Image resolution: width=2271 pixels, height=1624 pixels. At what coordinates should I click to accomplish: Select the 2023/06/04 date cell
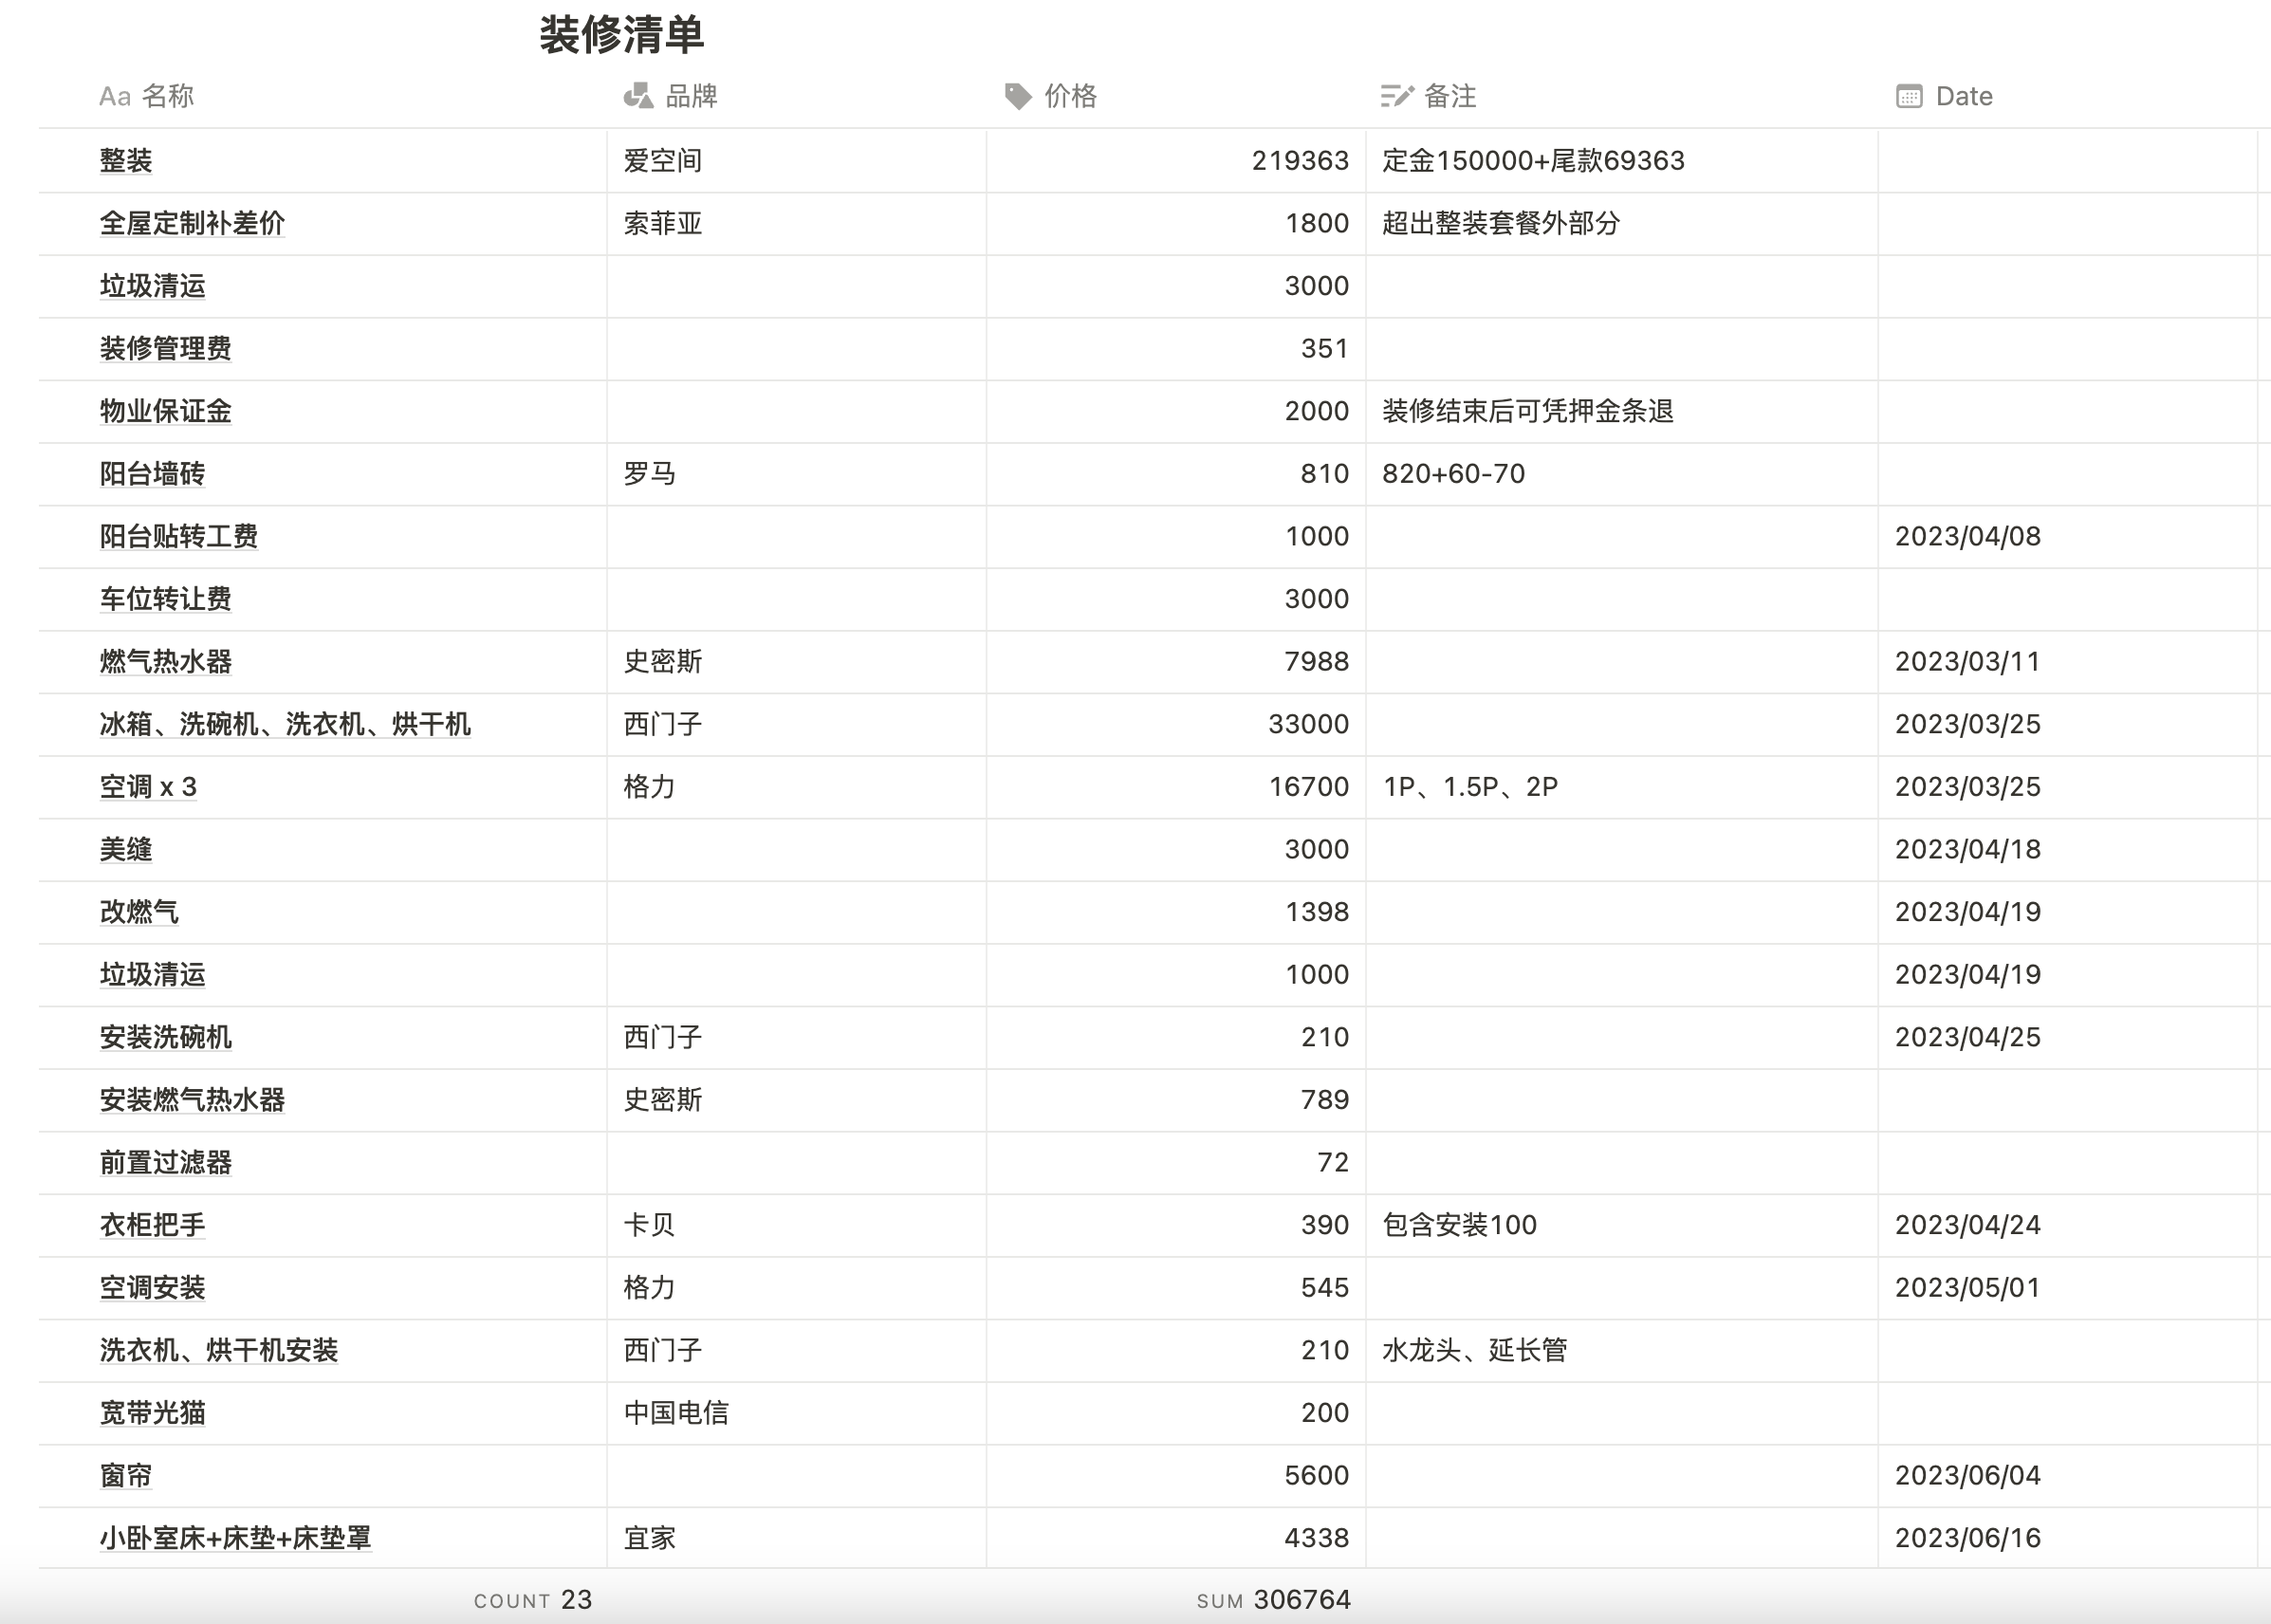tap(1967, 1475)
